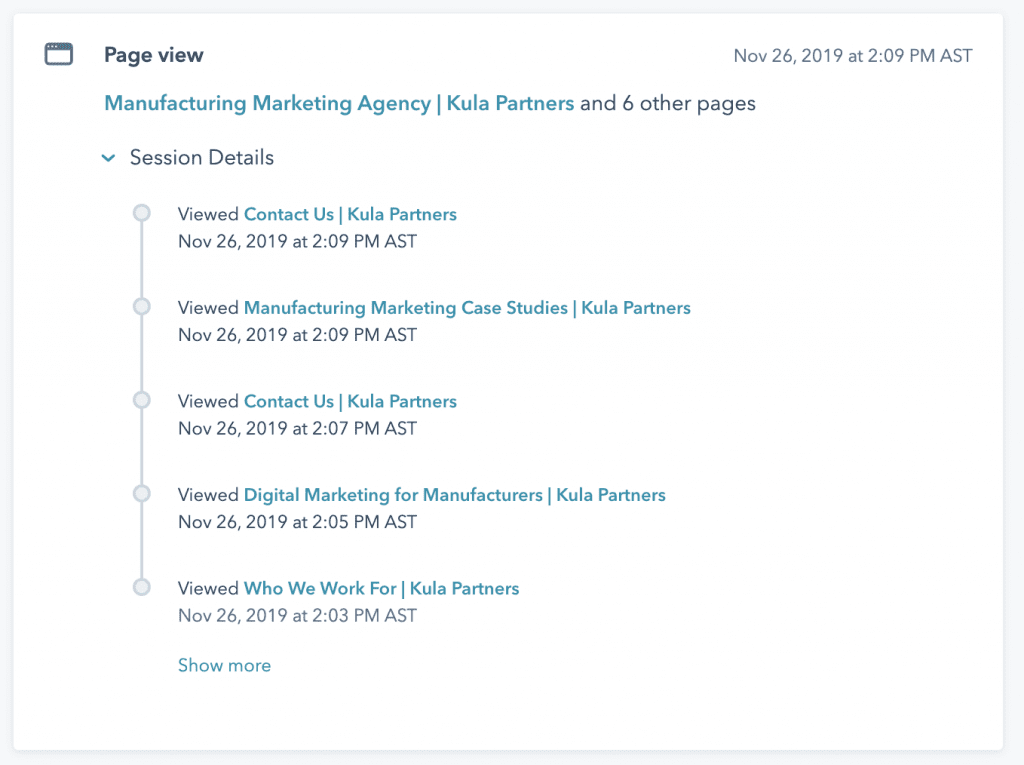Screen dimensions: 1024x765
Task: Click the 'and 6 other pages' text
Action: coord(667,103)
